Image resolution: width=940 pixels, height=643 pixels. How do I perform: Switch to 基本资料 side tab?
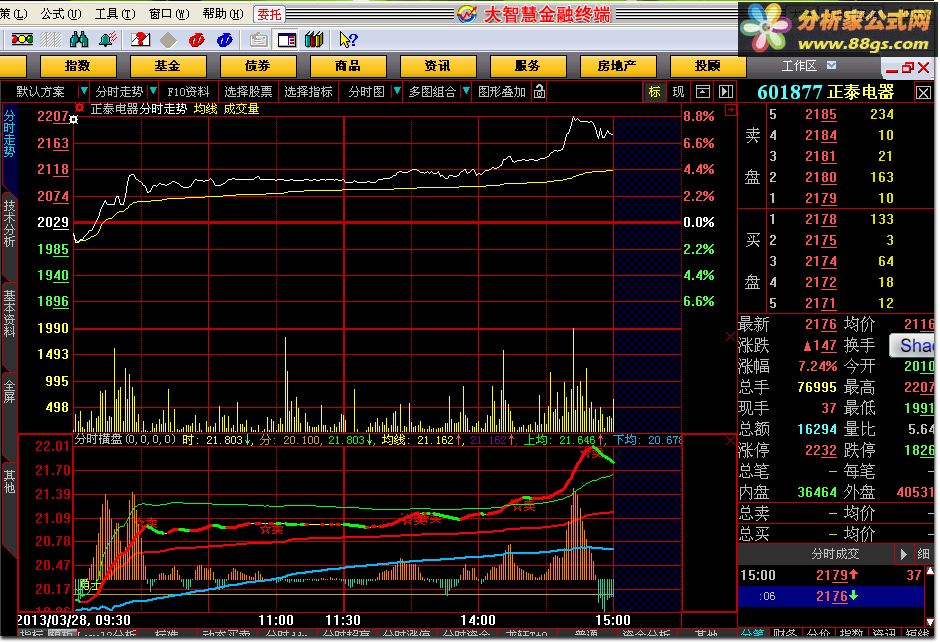coord(9,313)
